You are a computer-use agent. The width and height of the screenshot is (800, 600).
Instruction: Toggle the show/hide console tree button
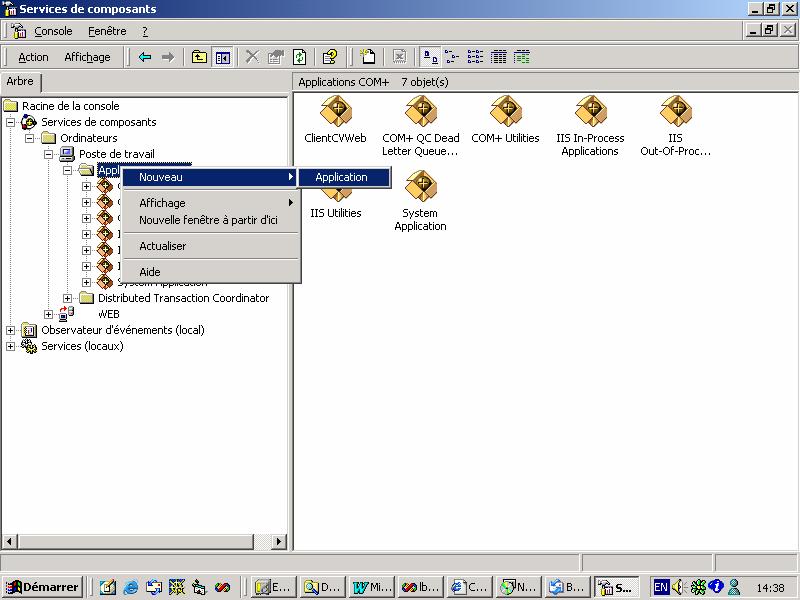pyautogui.click(x=223, y=57)
